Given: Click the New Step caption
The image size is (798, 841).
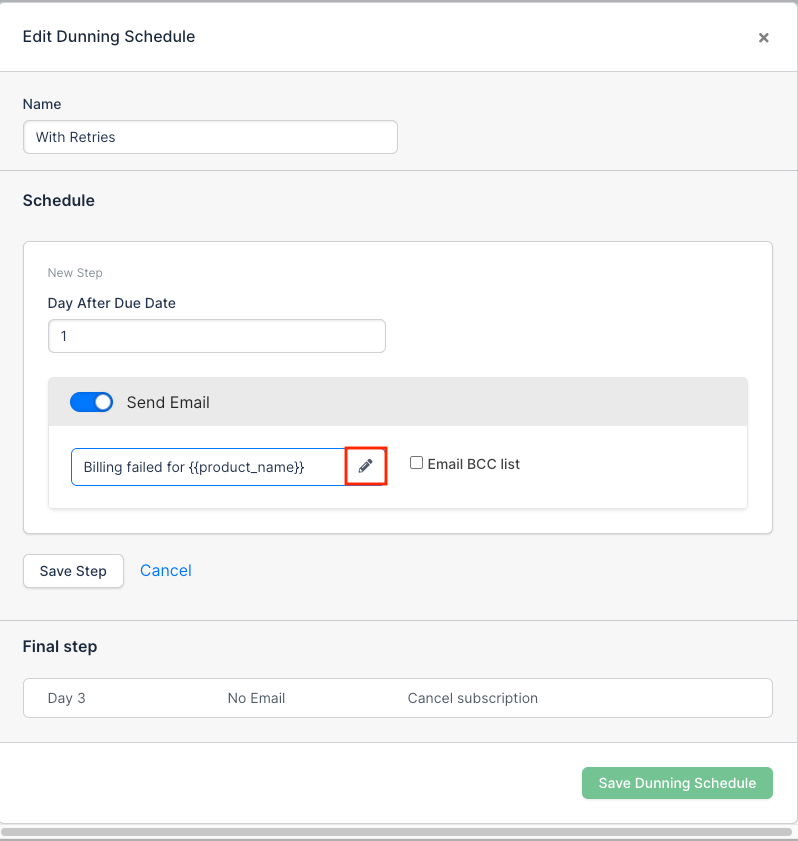Looking at the screenshot, I should (x=75, y=272).
